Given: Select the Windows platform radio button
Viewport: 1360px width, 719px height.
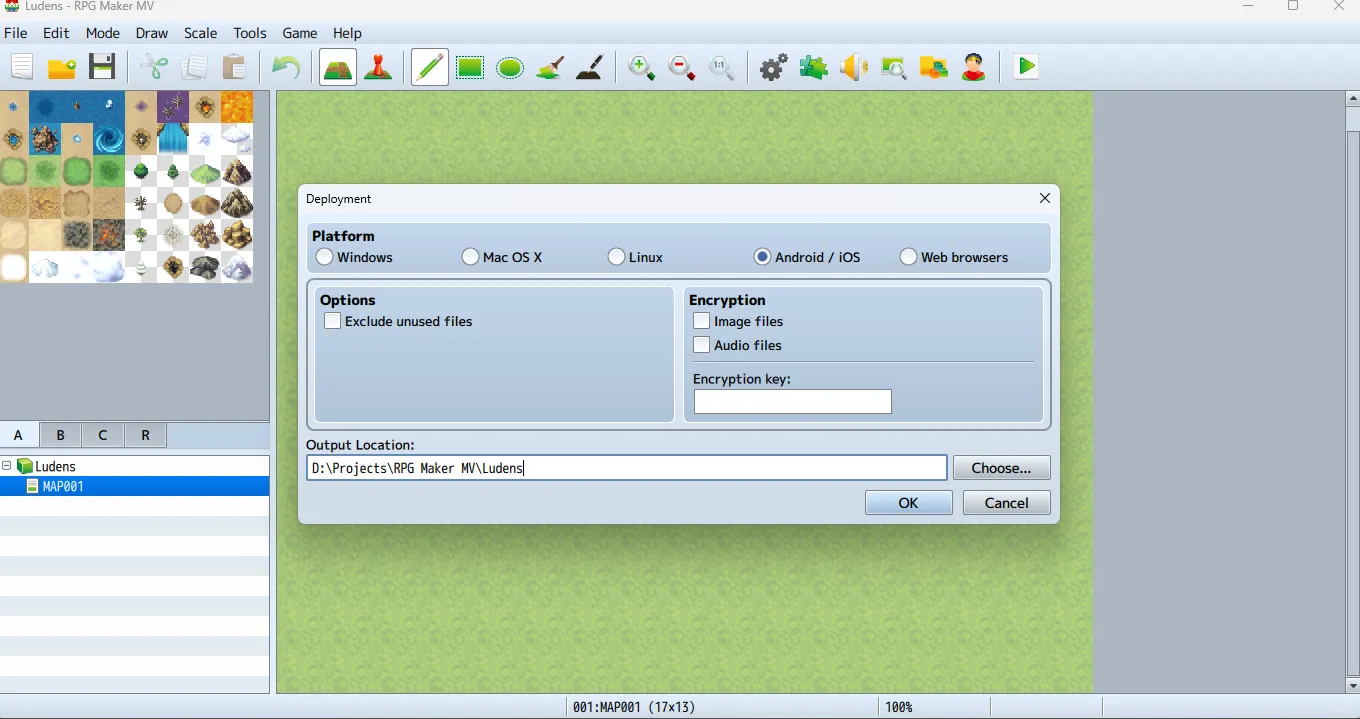Looking at the screenshot, I should (324, 256).
